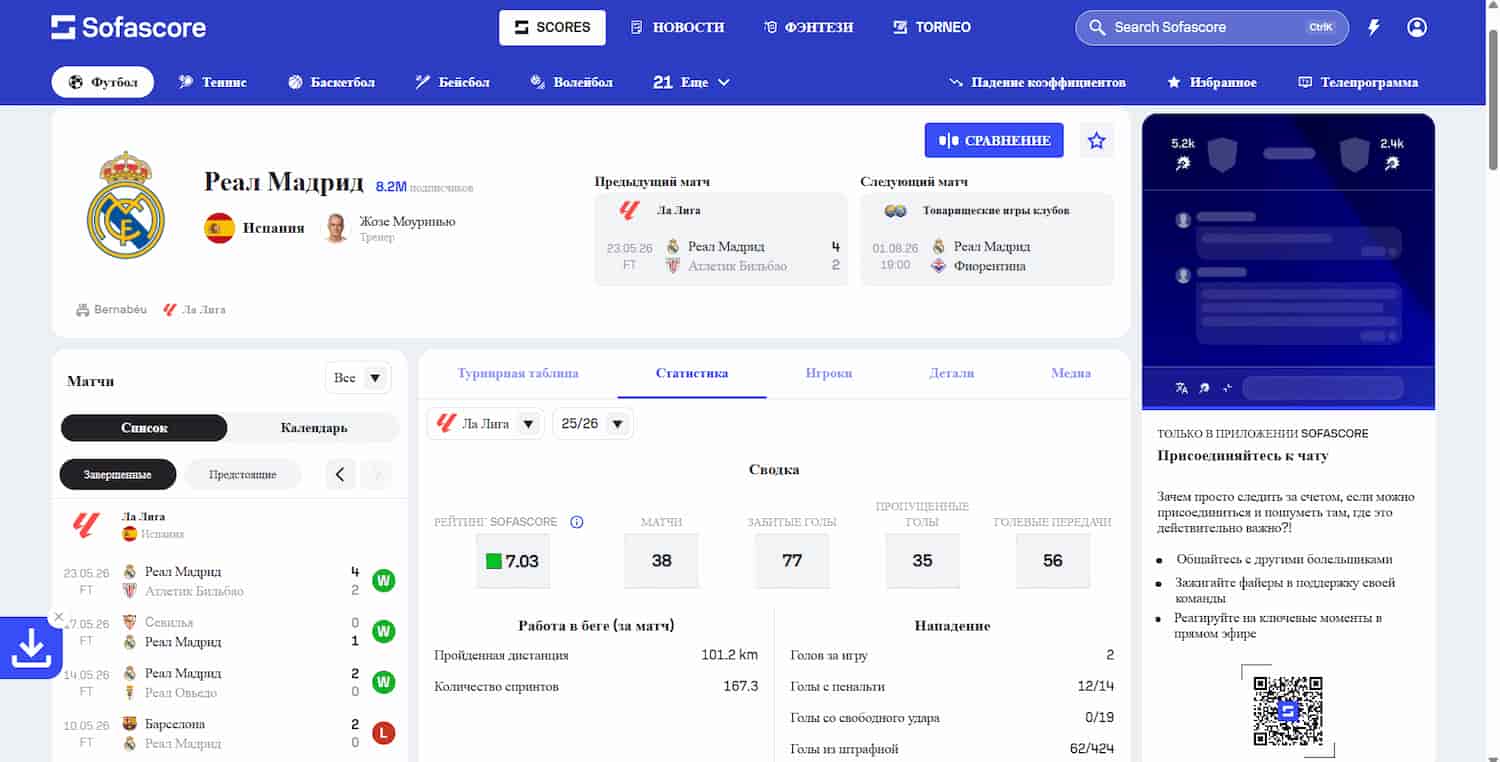Click the Barcelona crest in match list
Image resolution: width=1500 pixels, height=762 pixels.
pyautogui.click(x=129, y=723)
